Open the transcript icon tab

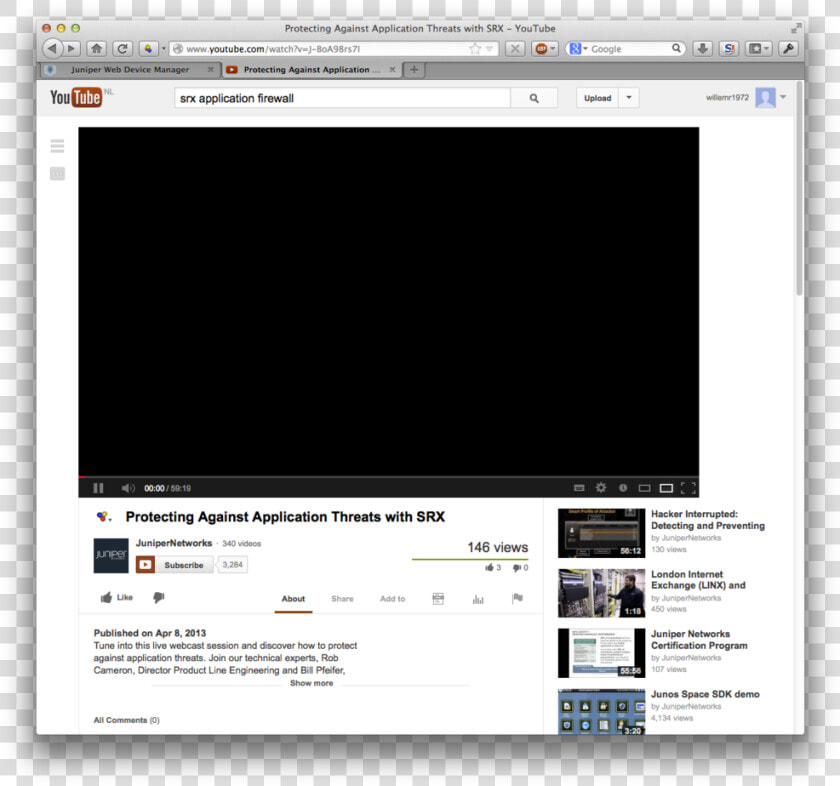[438, 598]
